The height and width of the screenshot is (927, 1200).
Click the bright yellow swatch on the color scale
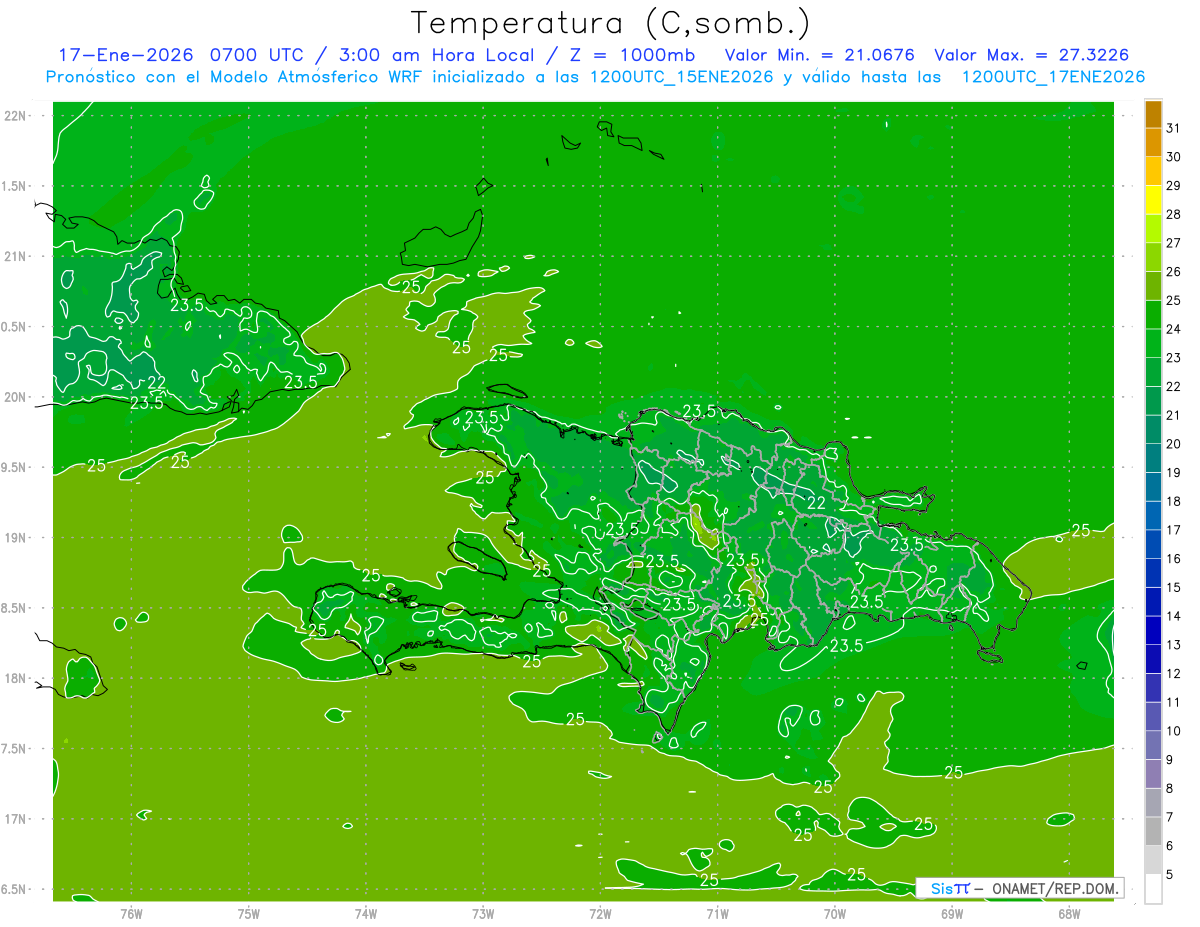1153,199
